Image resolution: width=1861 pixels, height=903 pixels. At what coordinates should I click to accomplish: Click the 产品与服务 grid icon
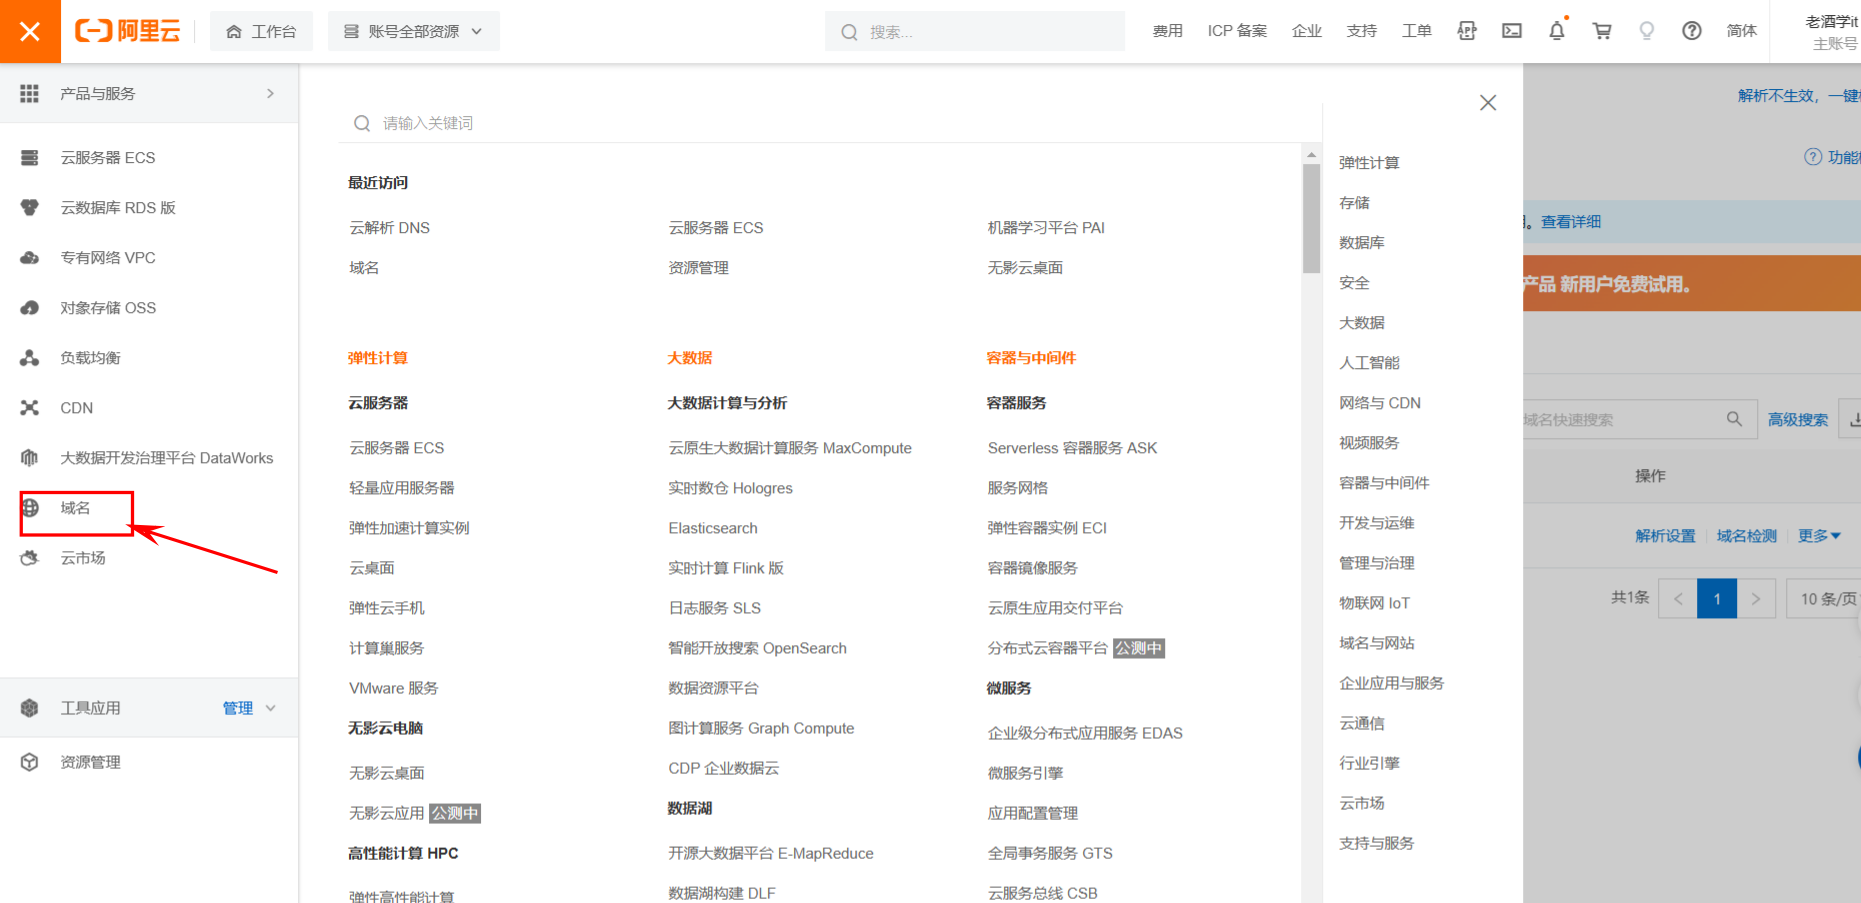[x=30, y=93]
